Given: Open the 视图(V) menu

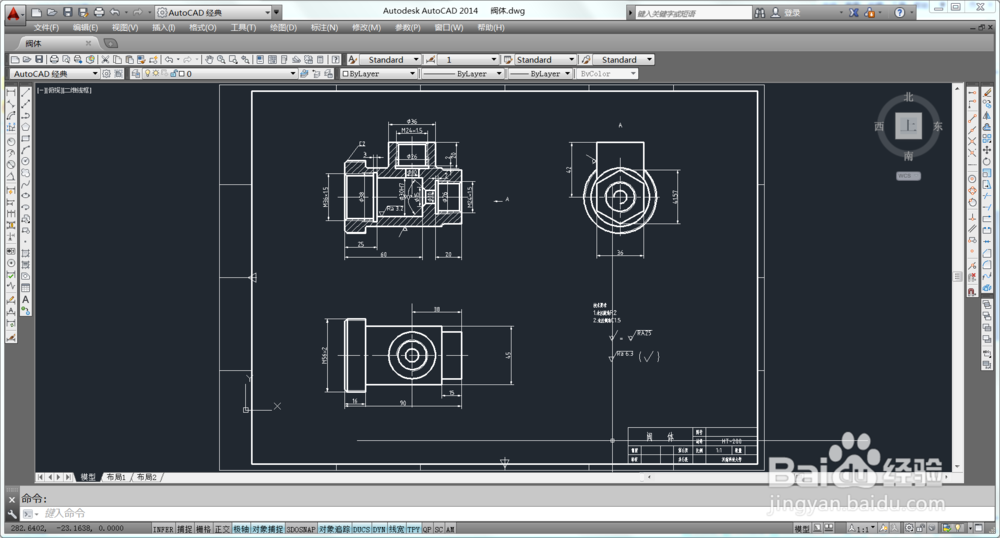Looking at the screenshot, I should 125,27.
